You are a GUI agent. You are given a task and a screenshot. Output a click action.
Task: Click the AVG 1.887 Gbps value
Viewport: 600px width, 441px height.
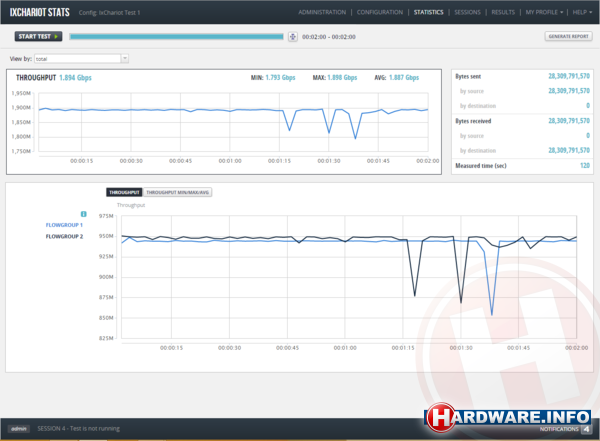click(x=404, y=78)
